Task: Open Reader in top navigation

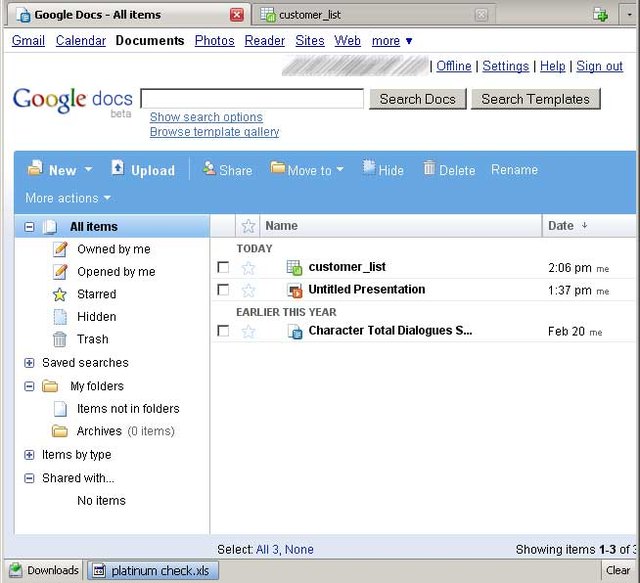Action: [264, 41]
